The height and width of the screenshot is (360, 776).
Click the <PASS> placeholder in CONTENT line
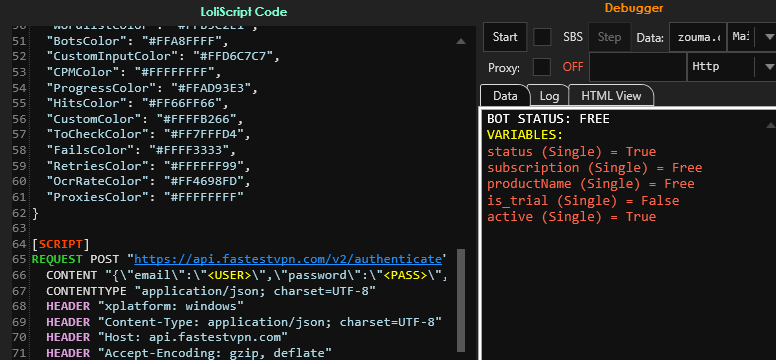click(x=405, y=275)
